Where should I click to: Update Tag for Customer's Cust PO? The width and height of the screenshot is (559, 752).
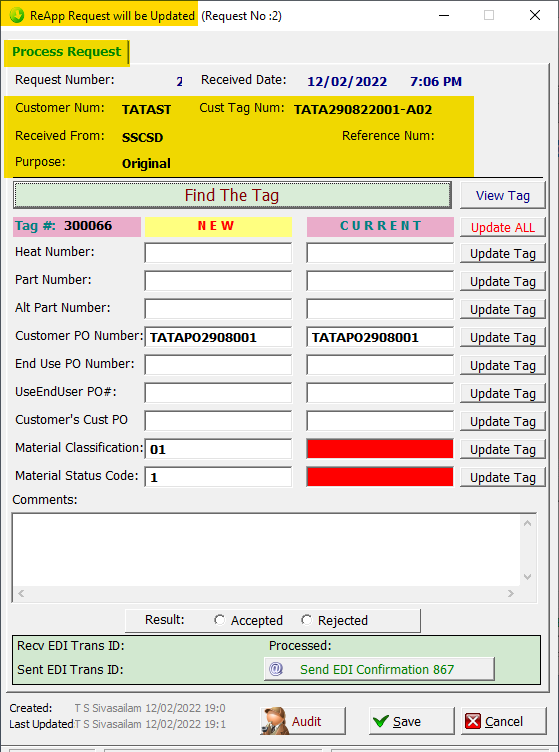pyautogui.click(x=502, y=421)
